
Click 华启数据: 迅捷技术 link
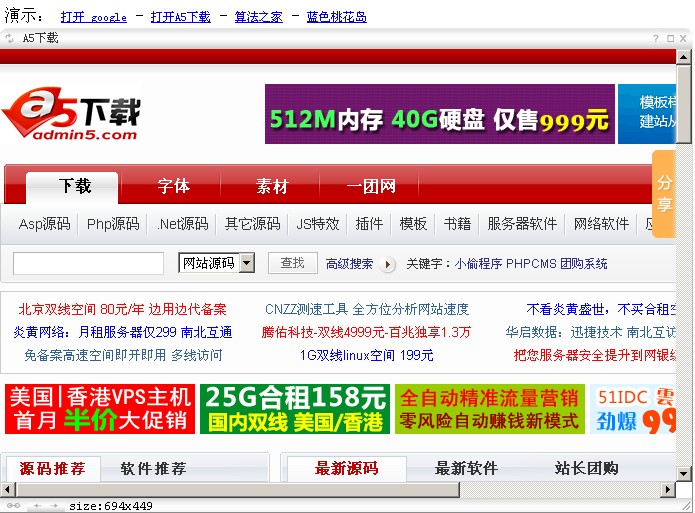pyautogui.click(x=590, y=333)
